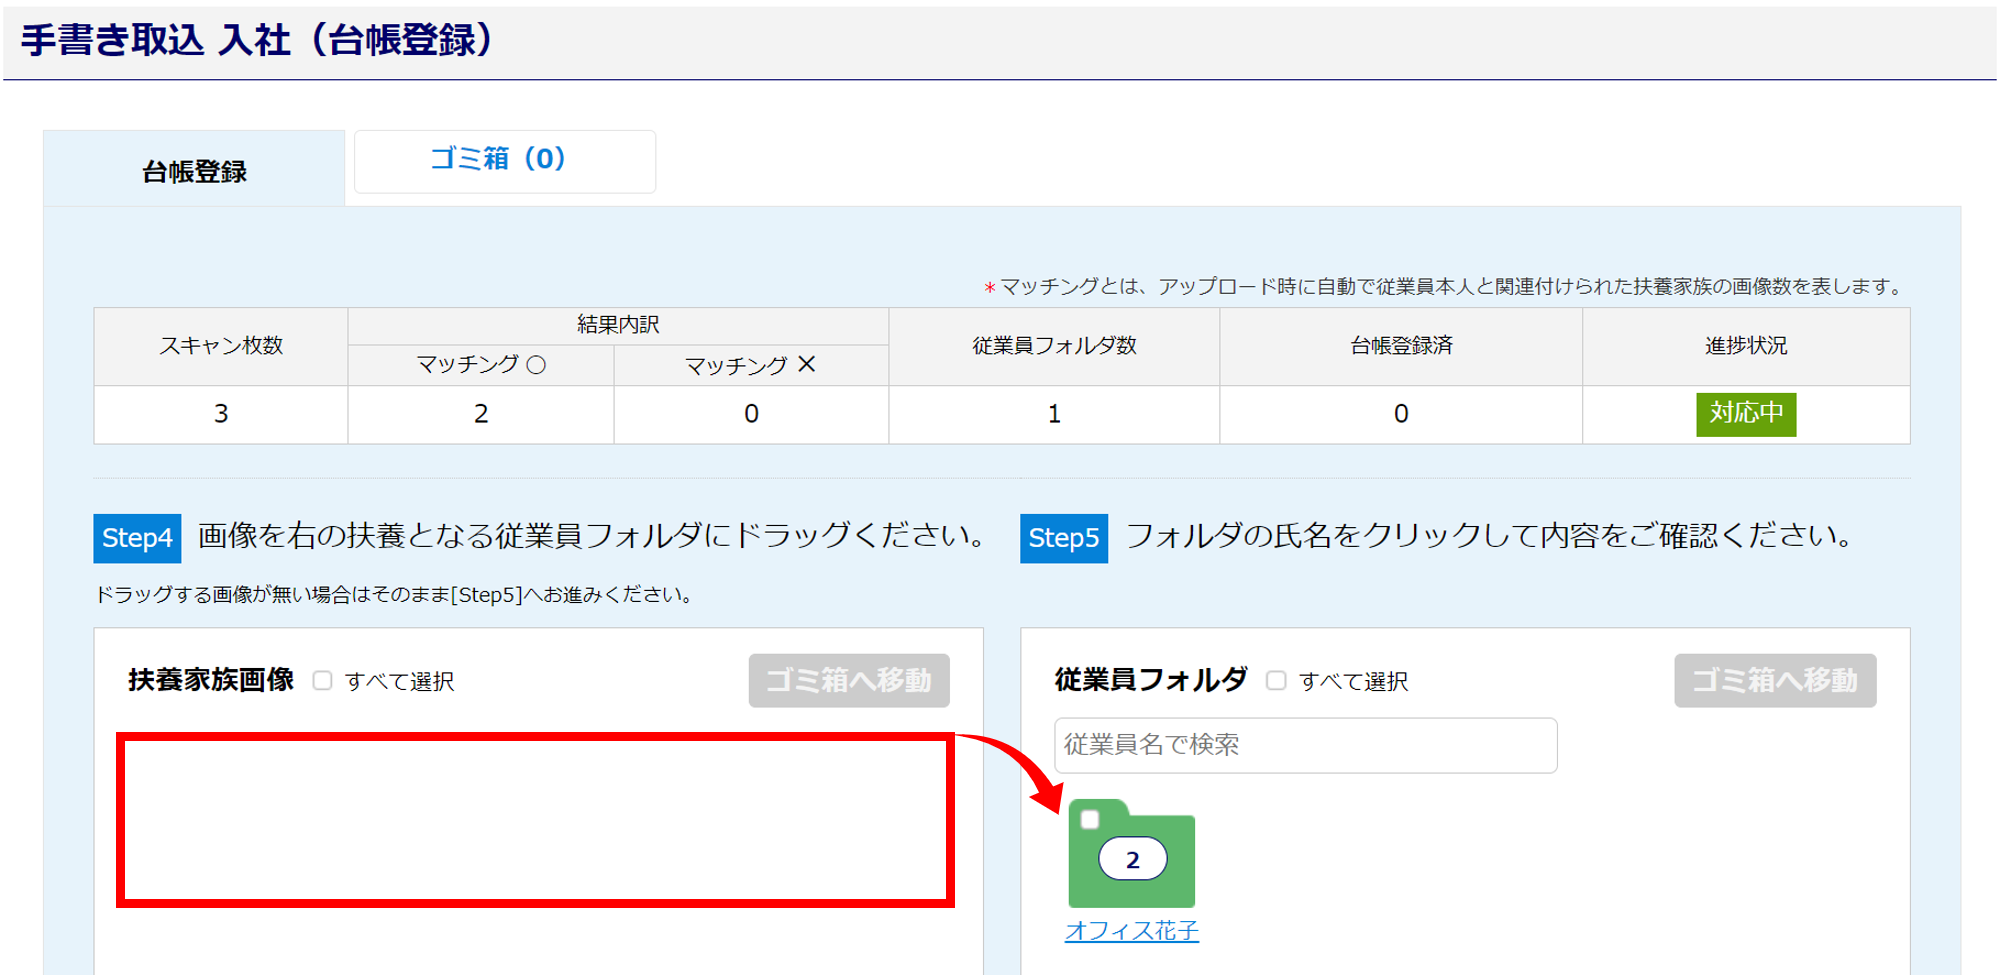The height and width of the screenshot is (975, 2000).
Task: Click the green 対応中 status badge
Action: pyautogui.click(x=1745, y=414)
